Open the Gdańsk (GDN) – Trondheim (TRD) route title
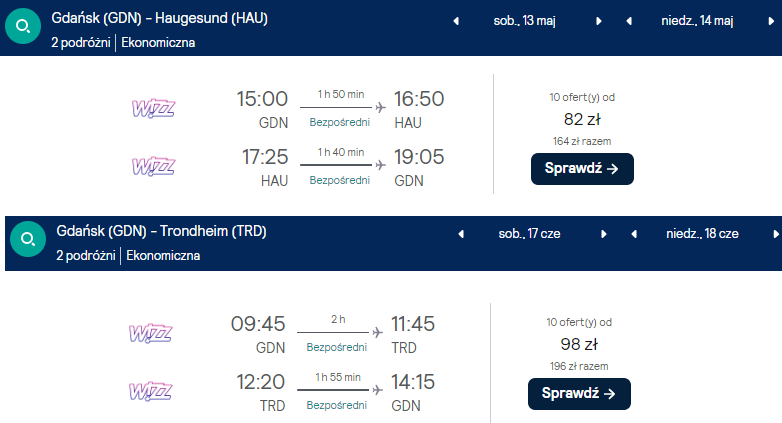Image resolution: width=782 pixels, height=423 pixels. coord(161,232)
